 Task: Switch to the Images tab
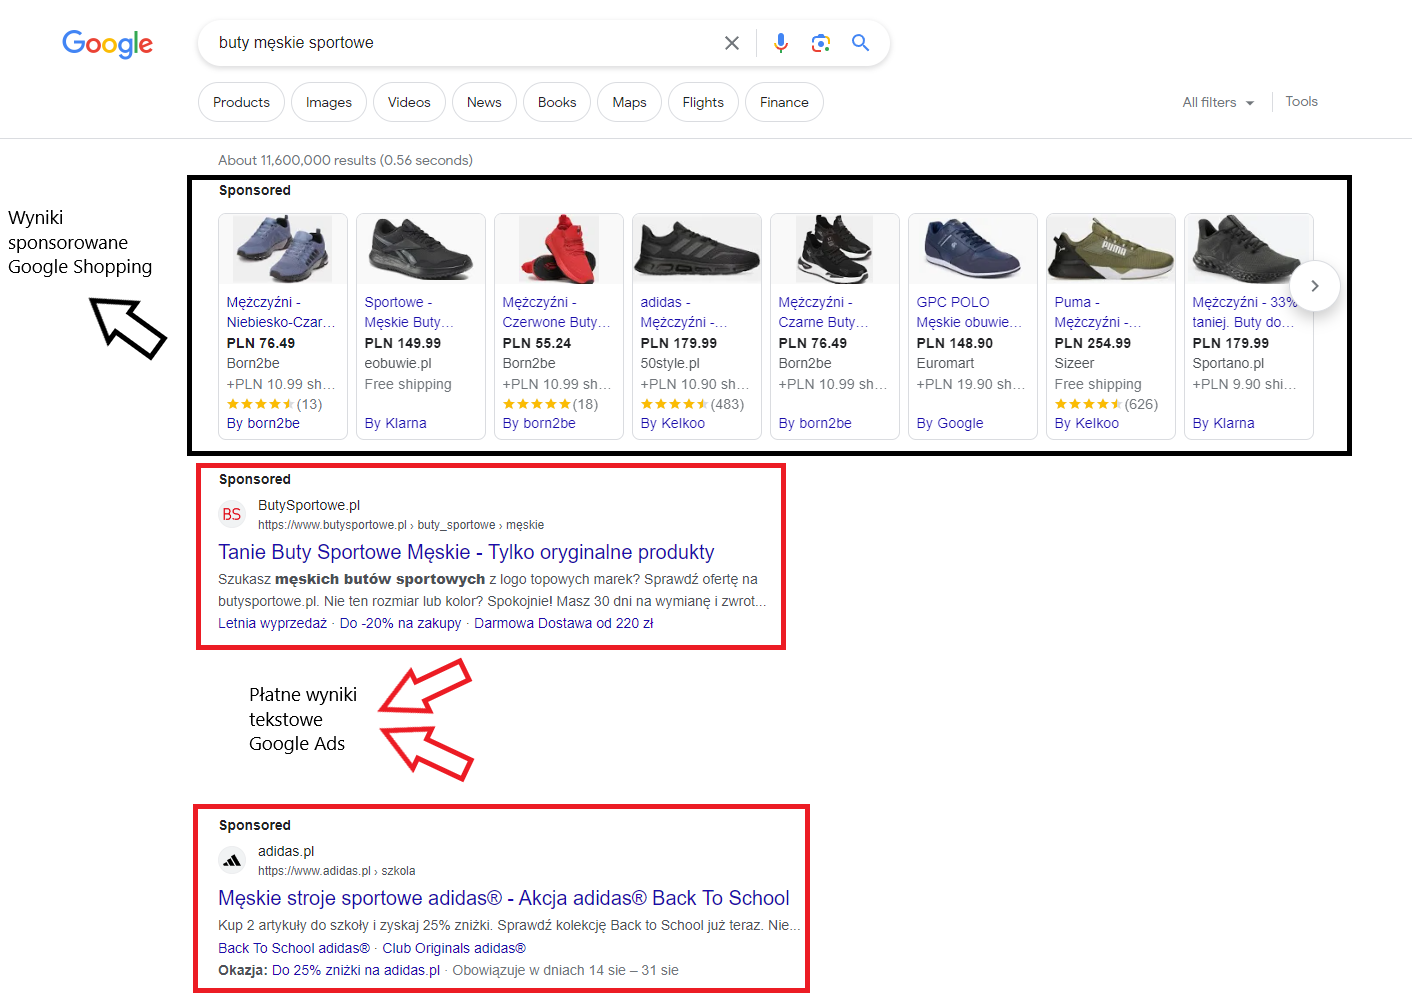(329, 102)
